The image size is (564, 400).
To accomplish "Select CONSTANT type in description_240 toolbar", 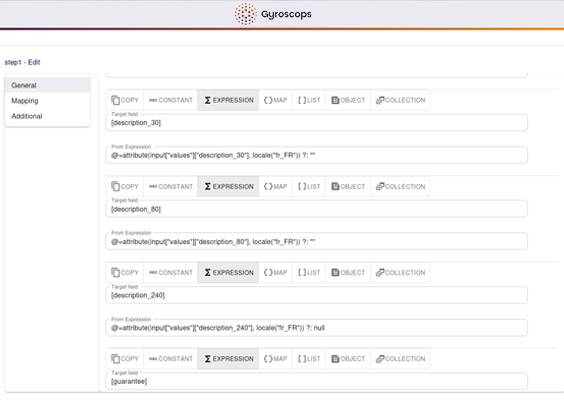I will (170, 273).
